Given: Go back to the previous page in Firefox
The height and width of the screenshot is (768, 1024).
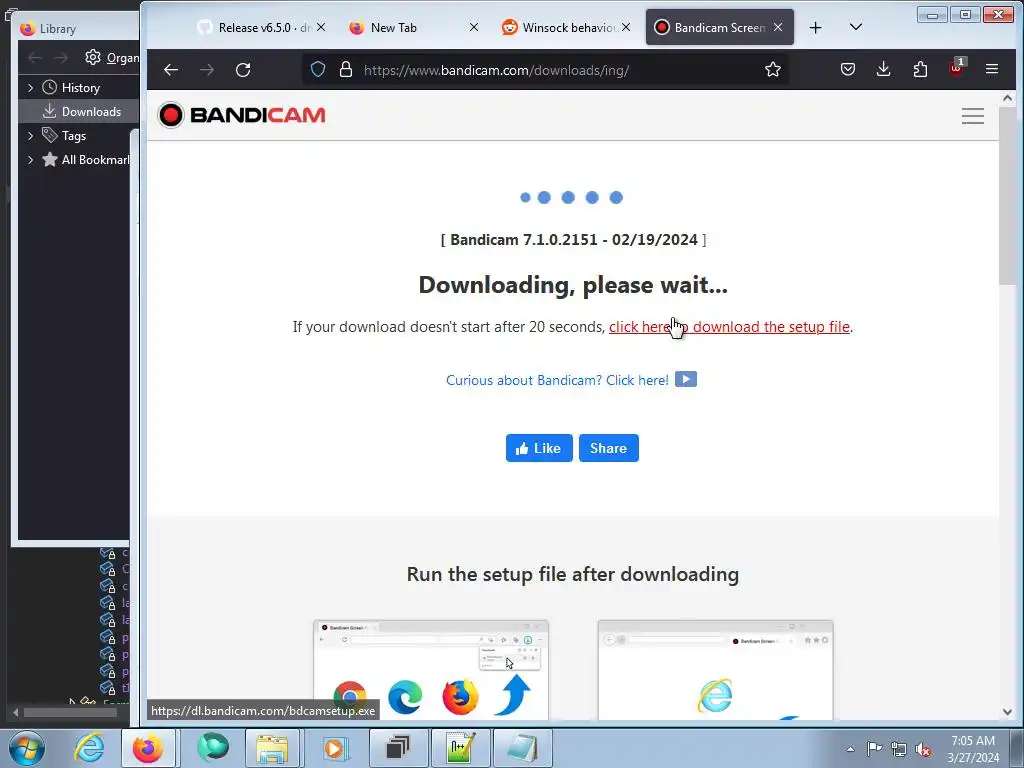Looking at the screenshot, I should point(171,70).
